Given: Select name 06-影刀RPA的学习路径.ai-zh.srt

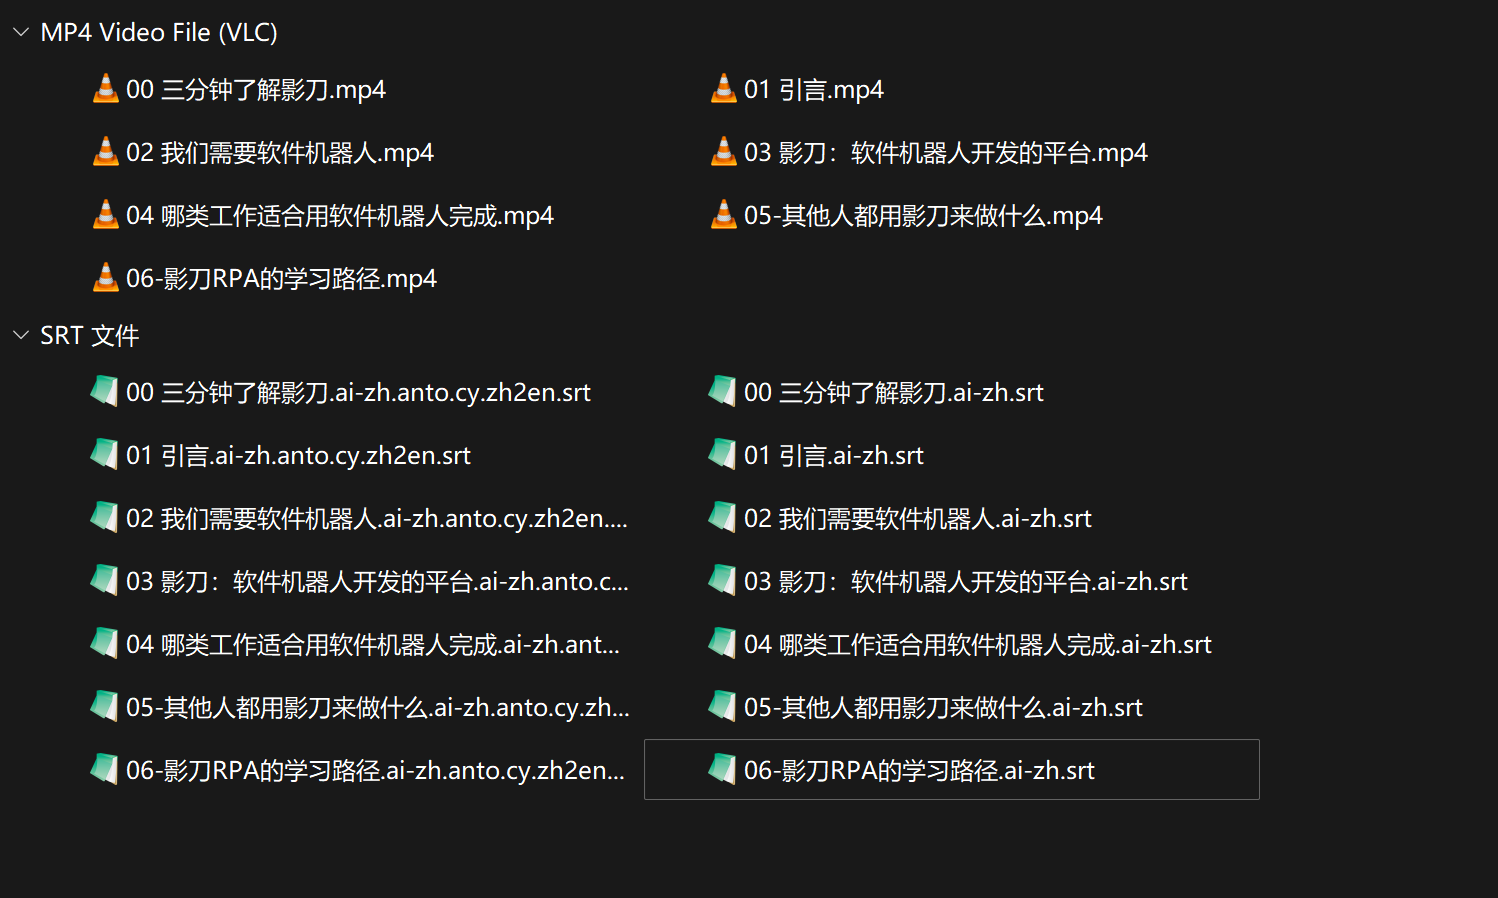Looking at the screenshot, I should 919,770.
